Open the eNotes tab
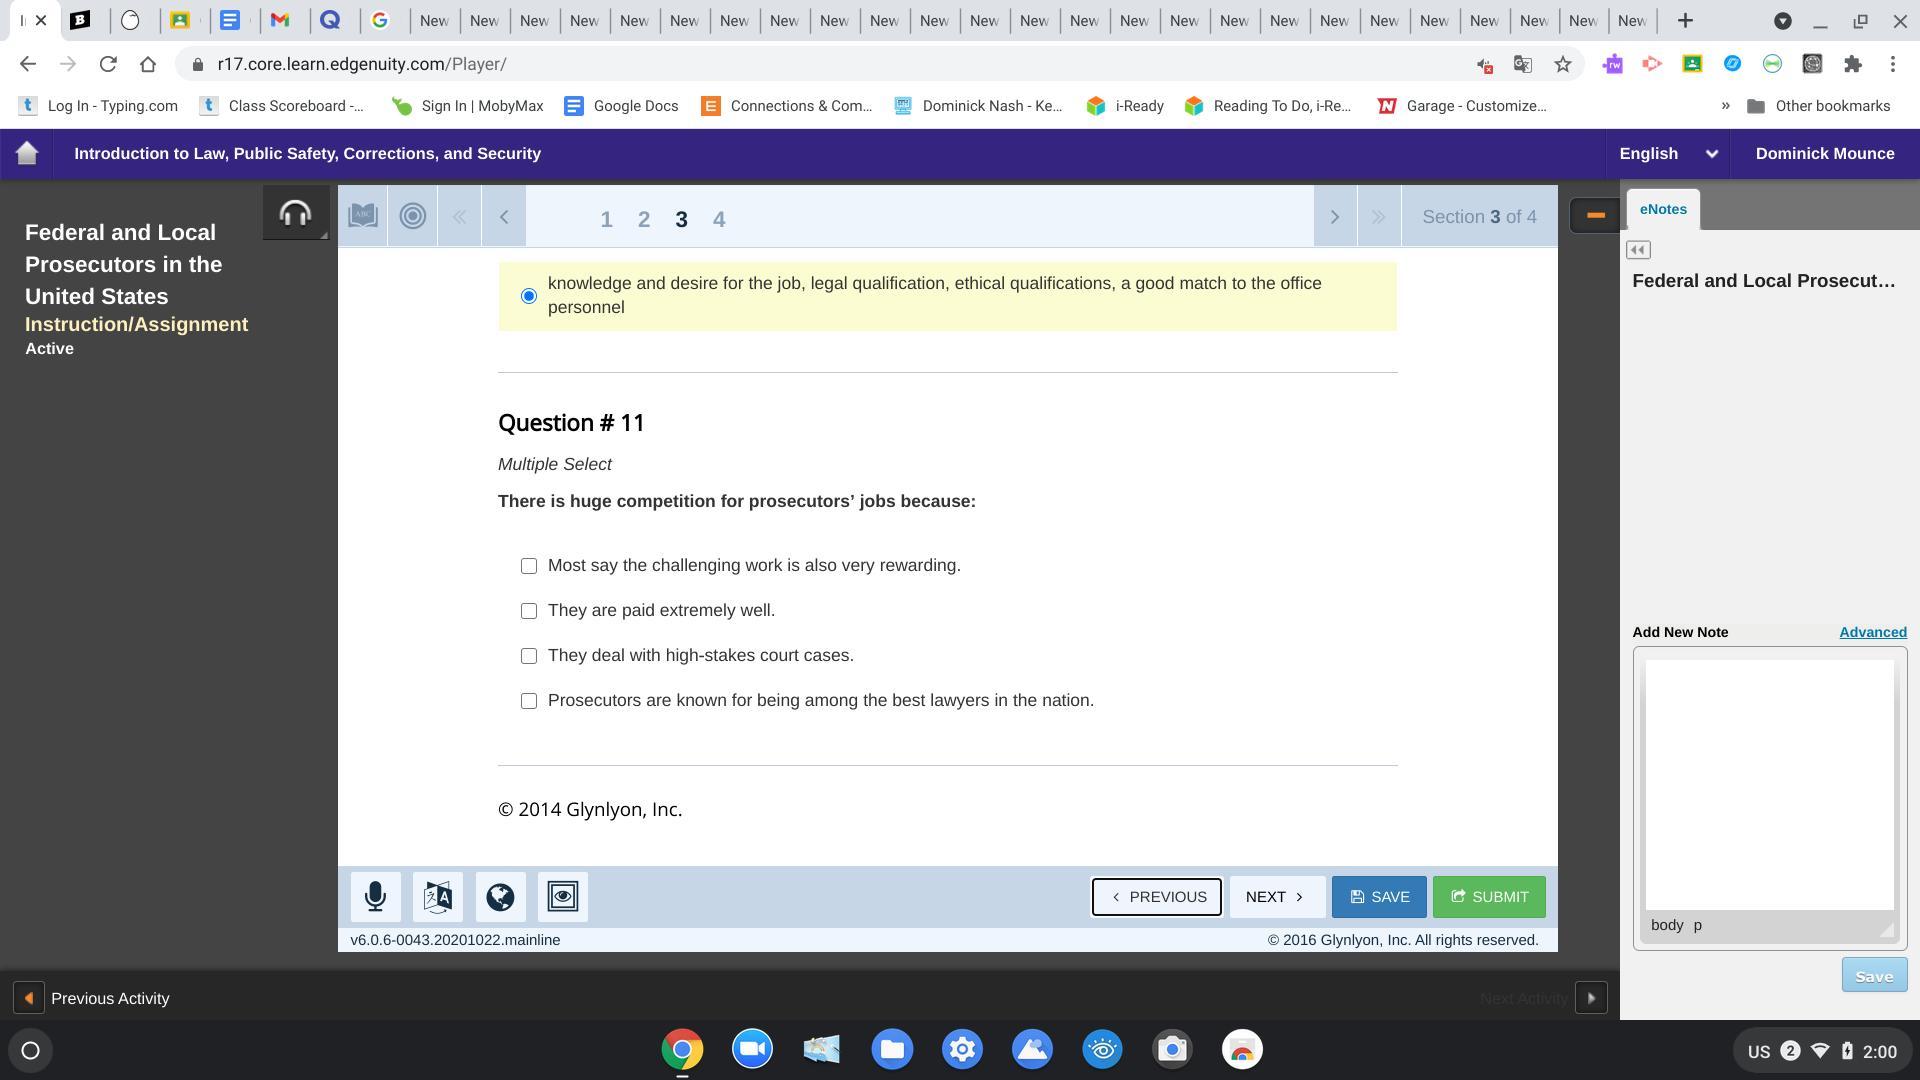 click(1663, 209)
